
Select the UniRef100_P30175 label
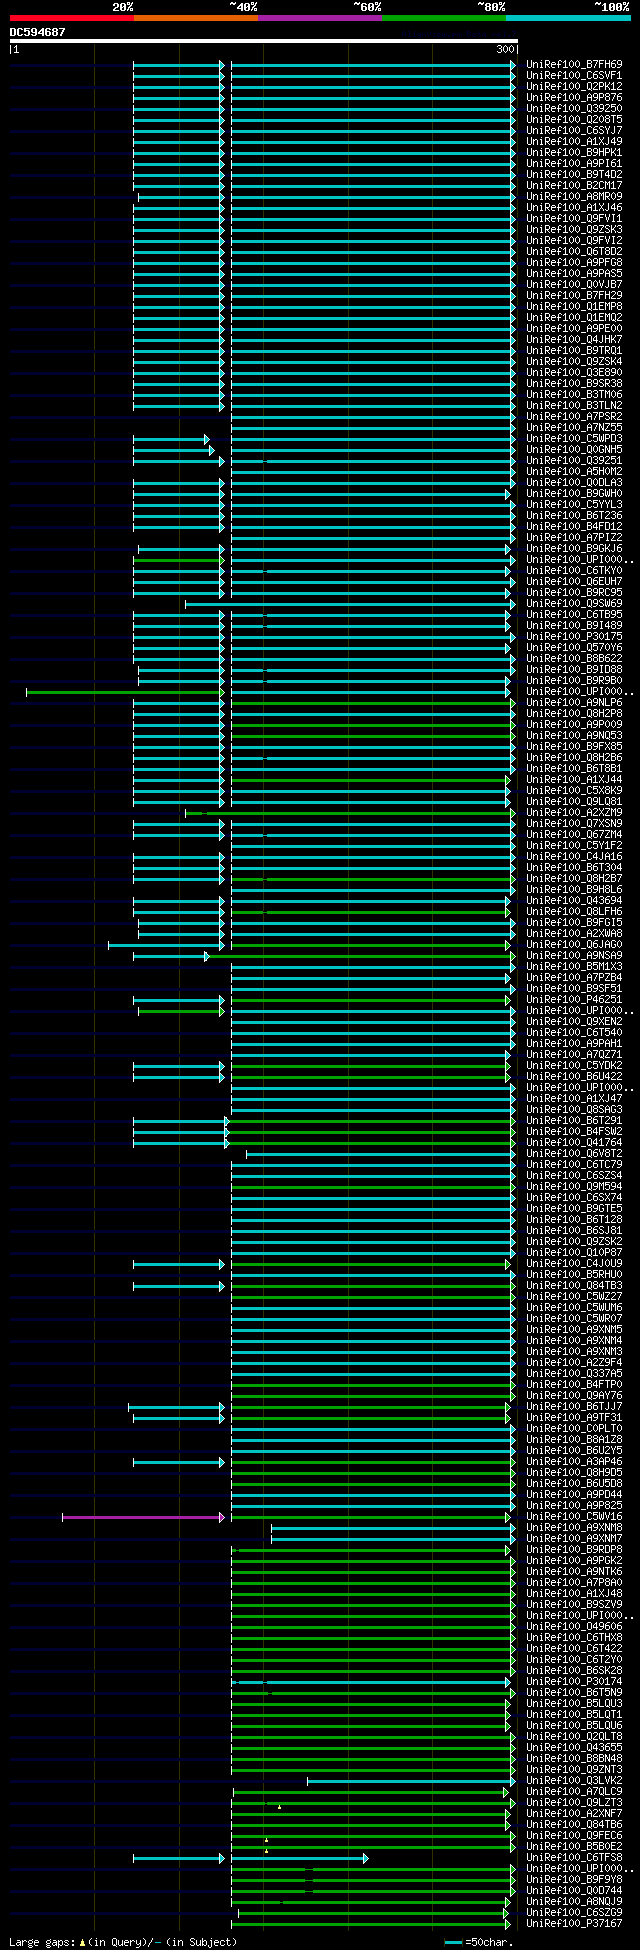tap(574, 636)
